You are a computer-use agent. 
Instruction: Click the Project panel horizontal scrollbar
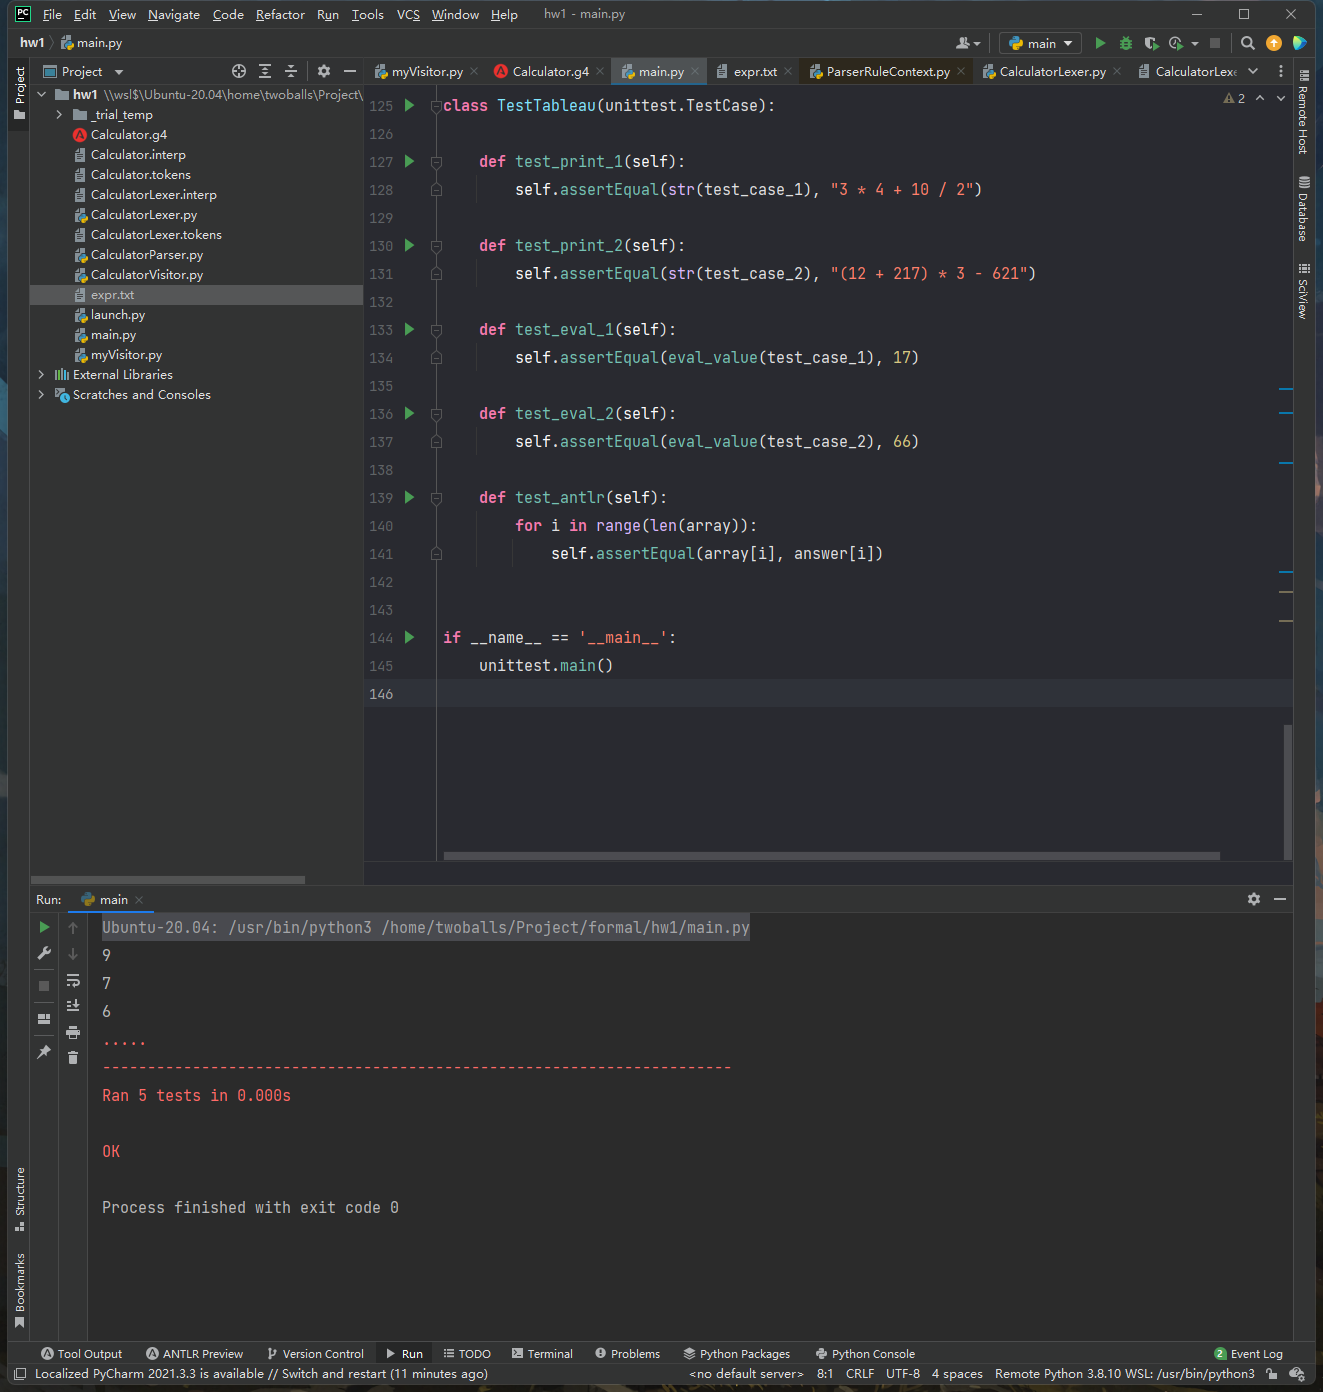pos(168,880)
